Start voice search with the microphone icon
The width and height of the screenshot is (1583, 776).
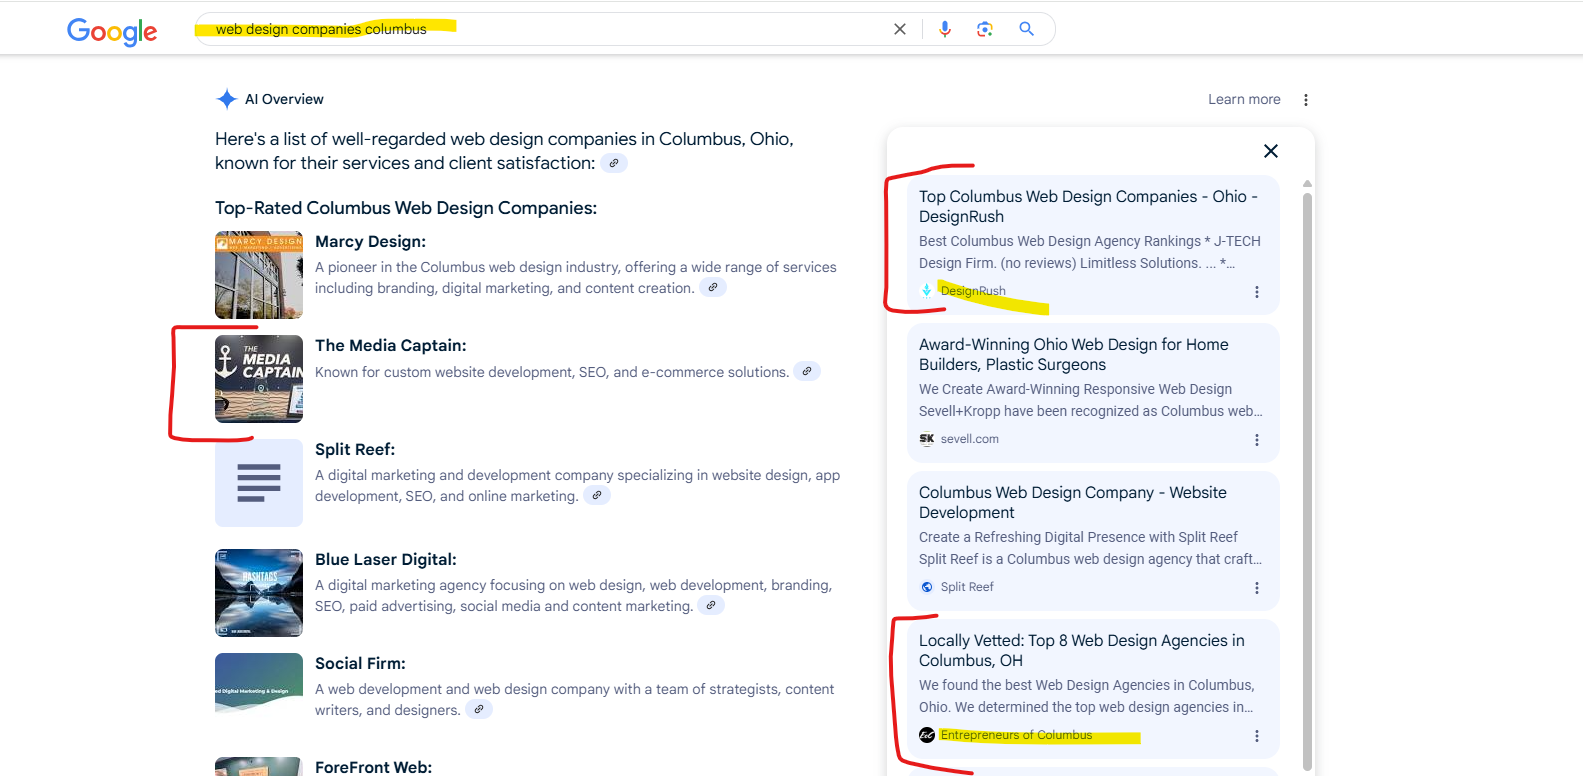945,29
